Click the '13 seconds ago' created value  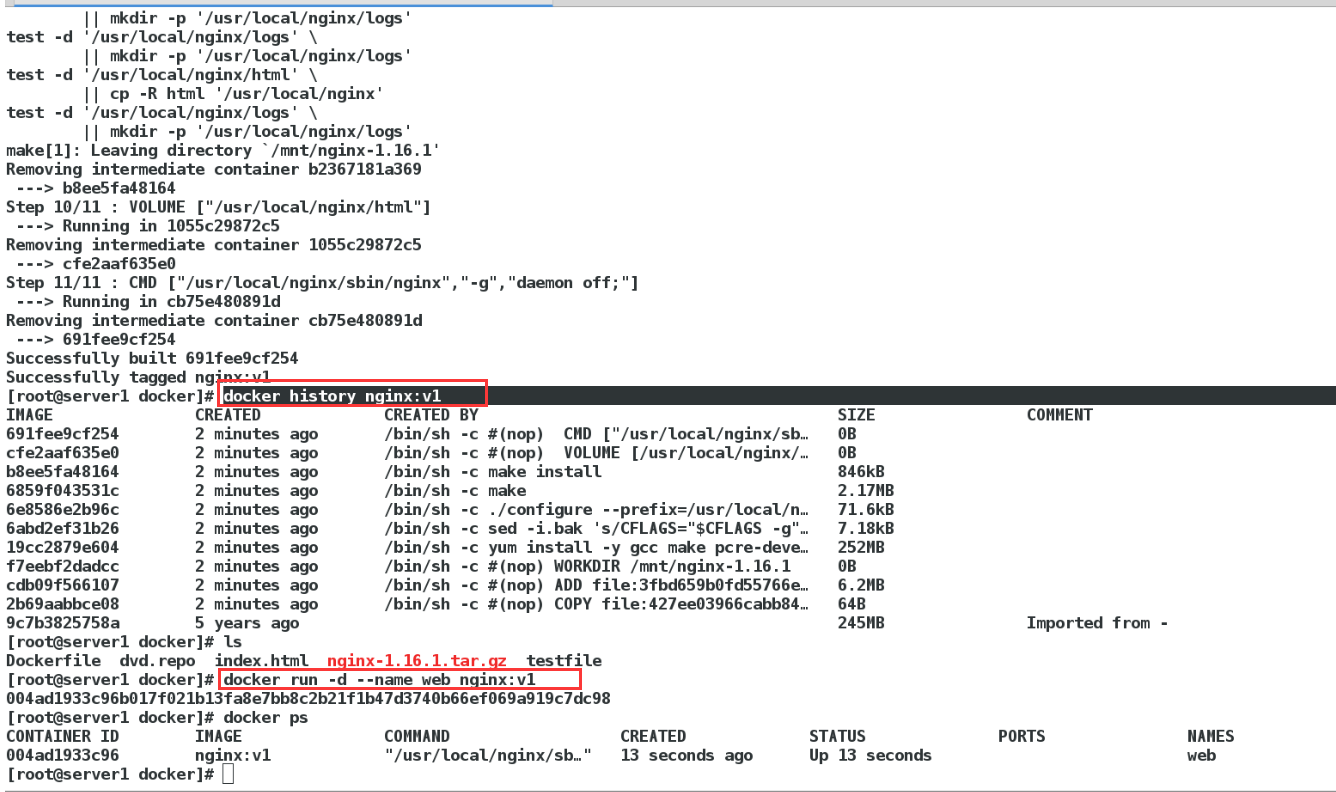pos(686,756)
